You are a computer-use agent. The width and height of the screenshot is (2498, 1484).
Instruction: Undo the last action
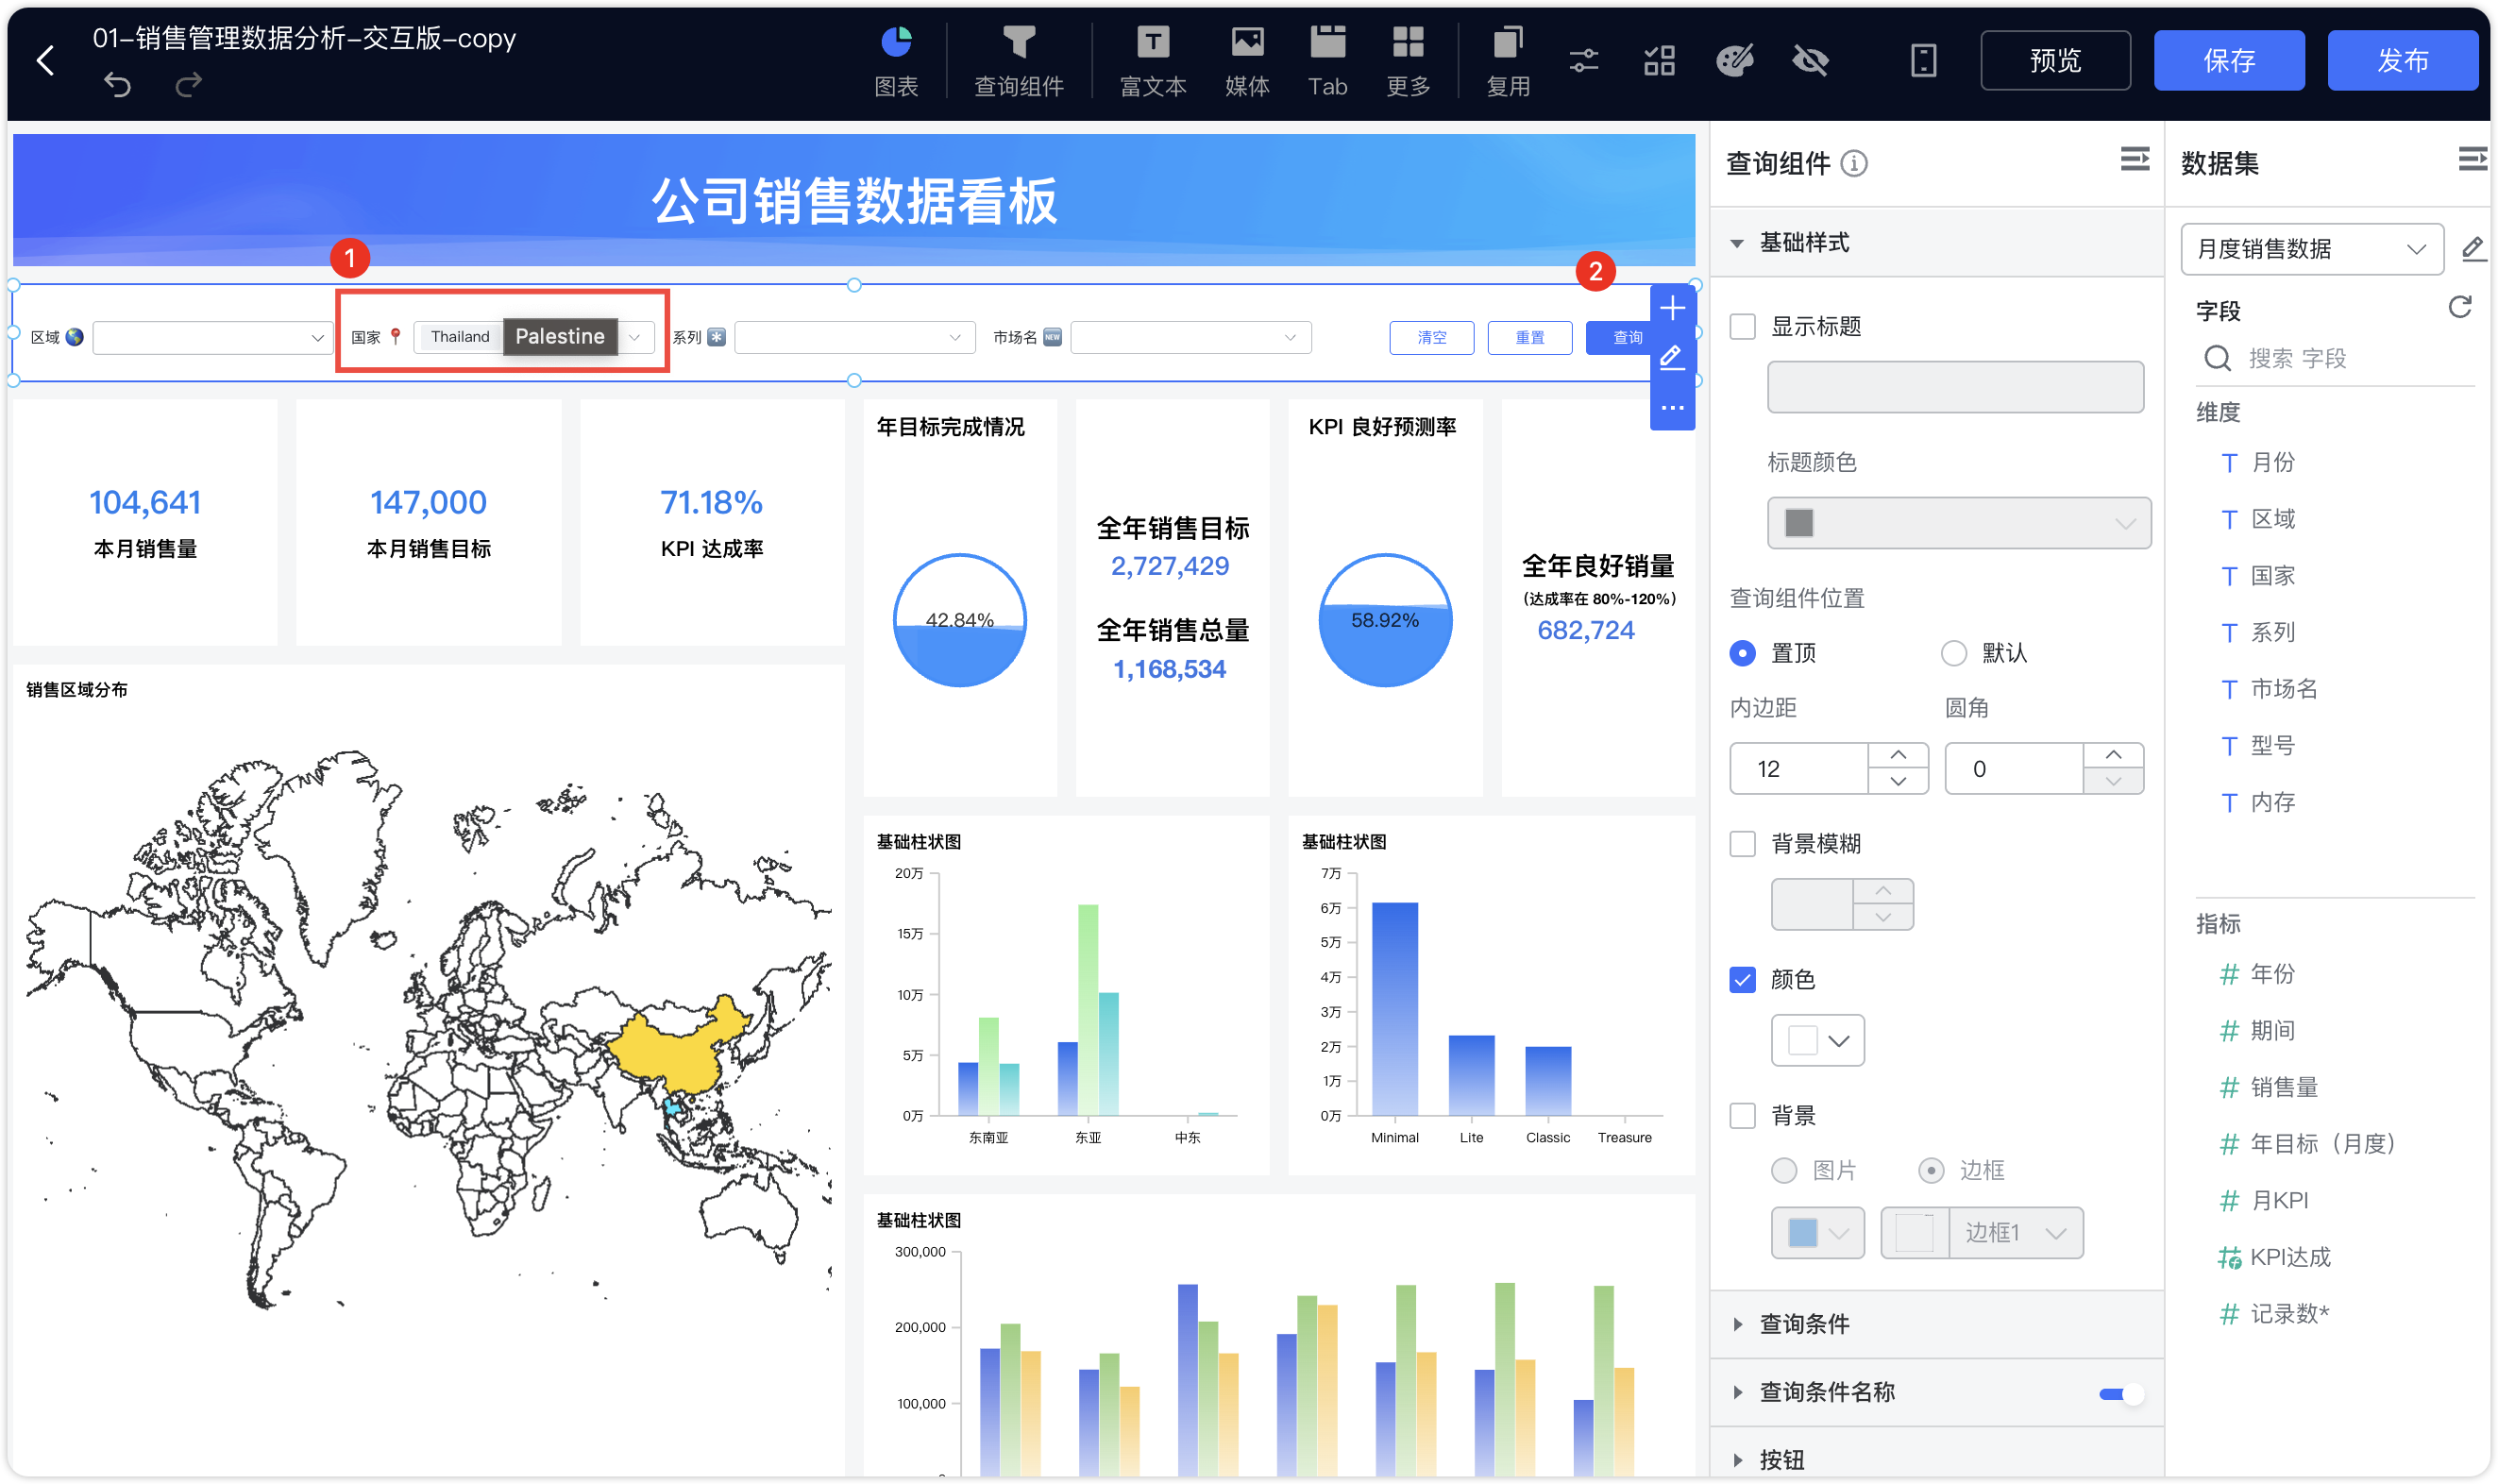point(117,85)
